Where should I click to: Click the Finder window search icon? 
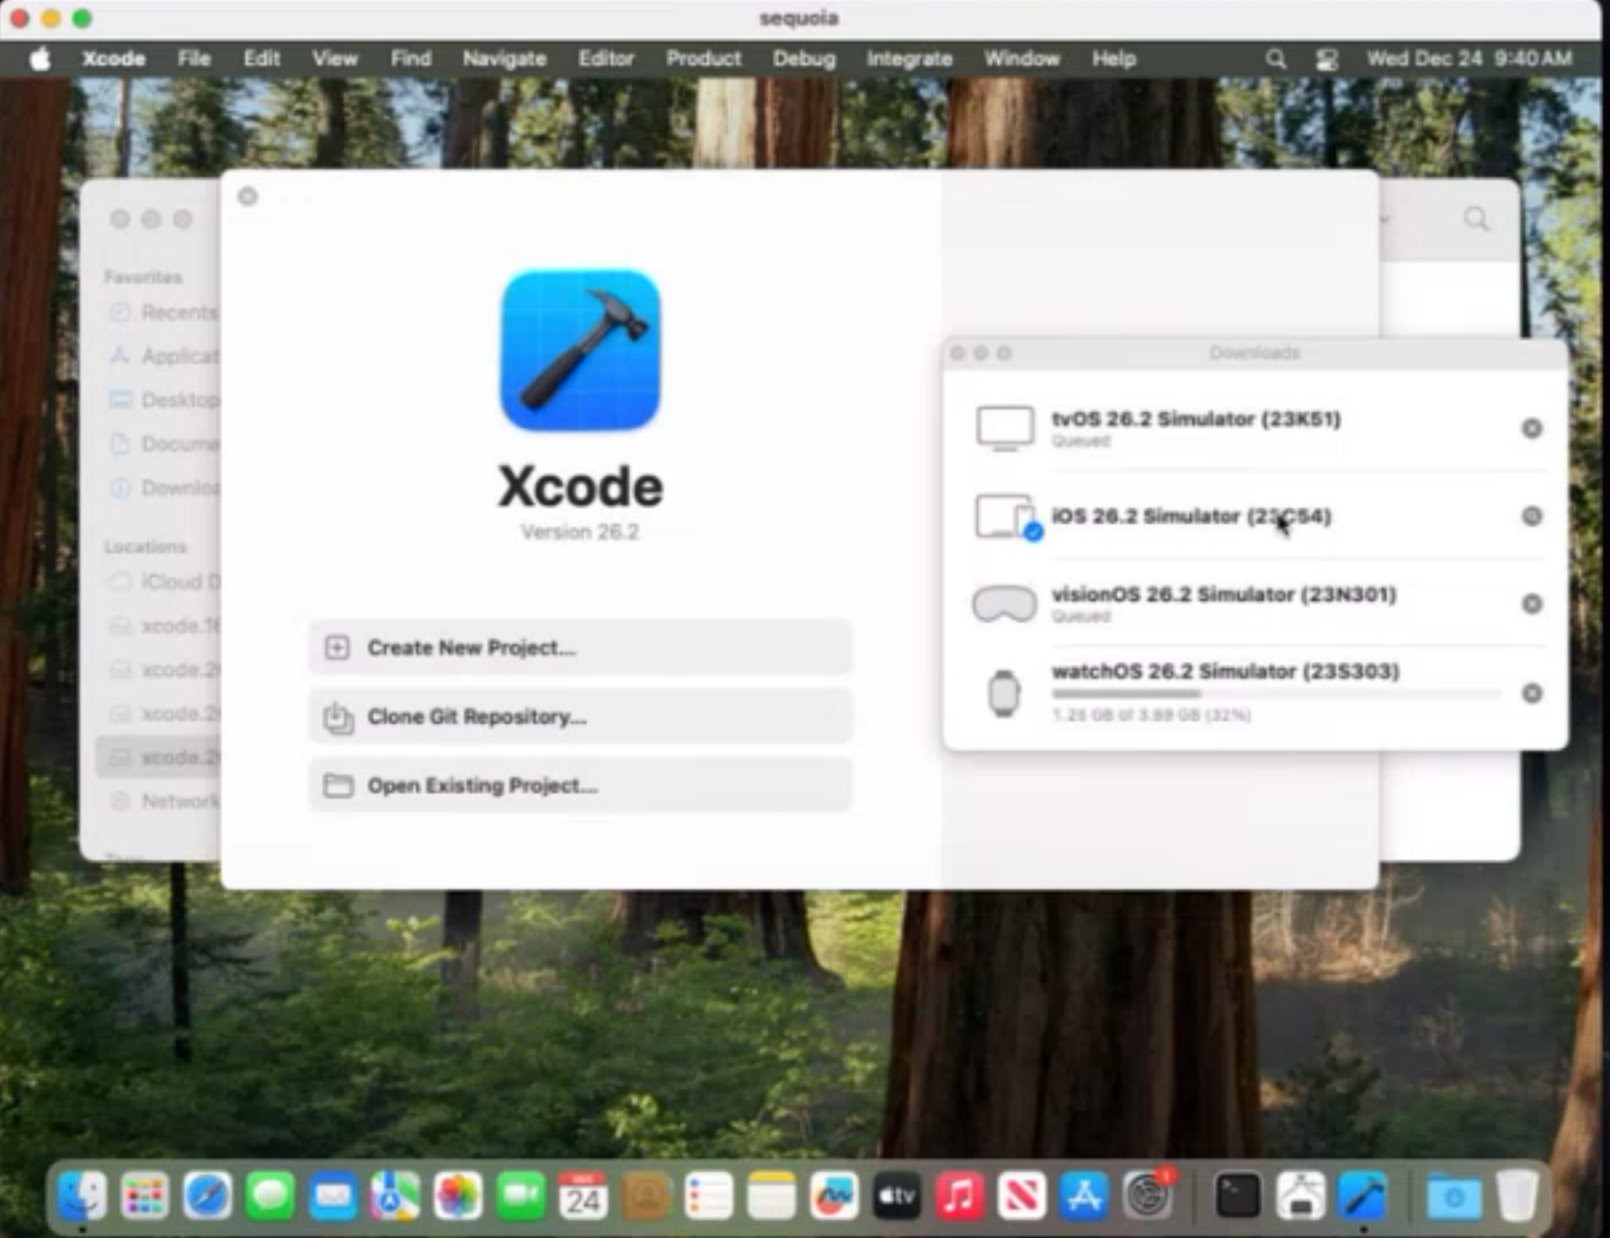pos(1476,219)
